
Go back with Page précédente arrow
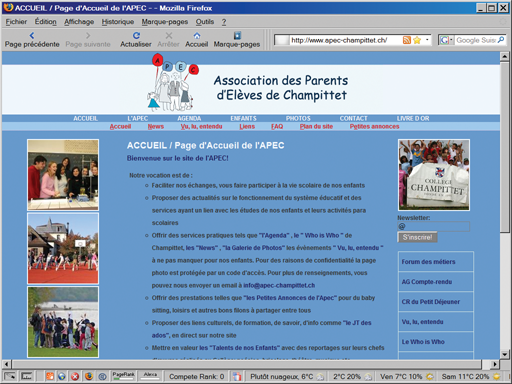[32, 35]
